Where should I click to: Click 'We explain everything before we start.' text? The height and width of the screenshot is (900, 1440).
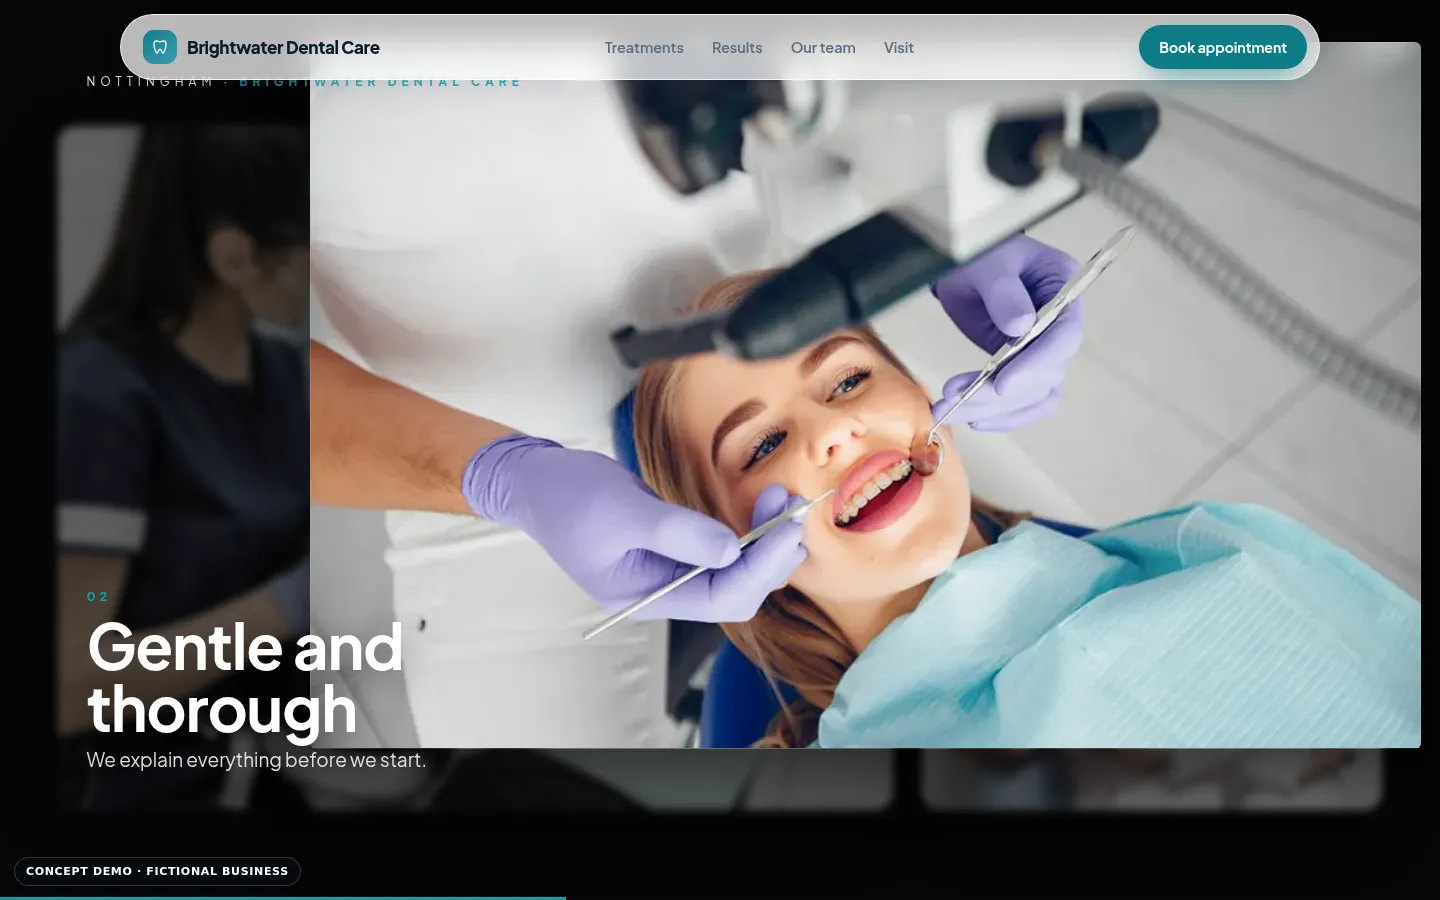[256, 760]
